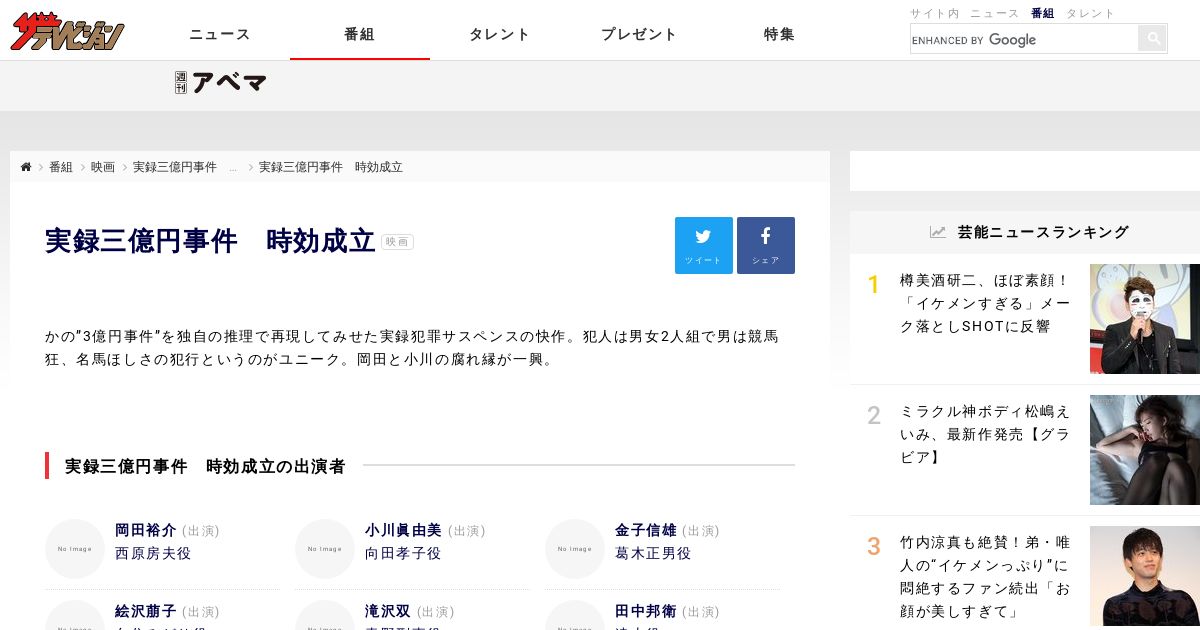Viewport: 1200px width, 630px height.
Task: Open the 特集 navigation tab
Action: coord(779,34)
